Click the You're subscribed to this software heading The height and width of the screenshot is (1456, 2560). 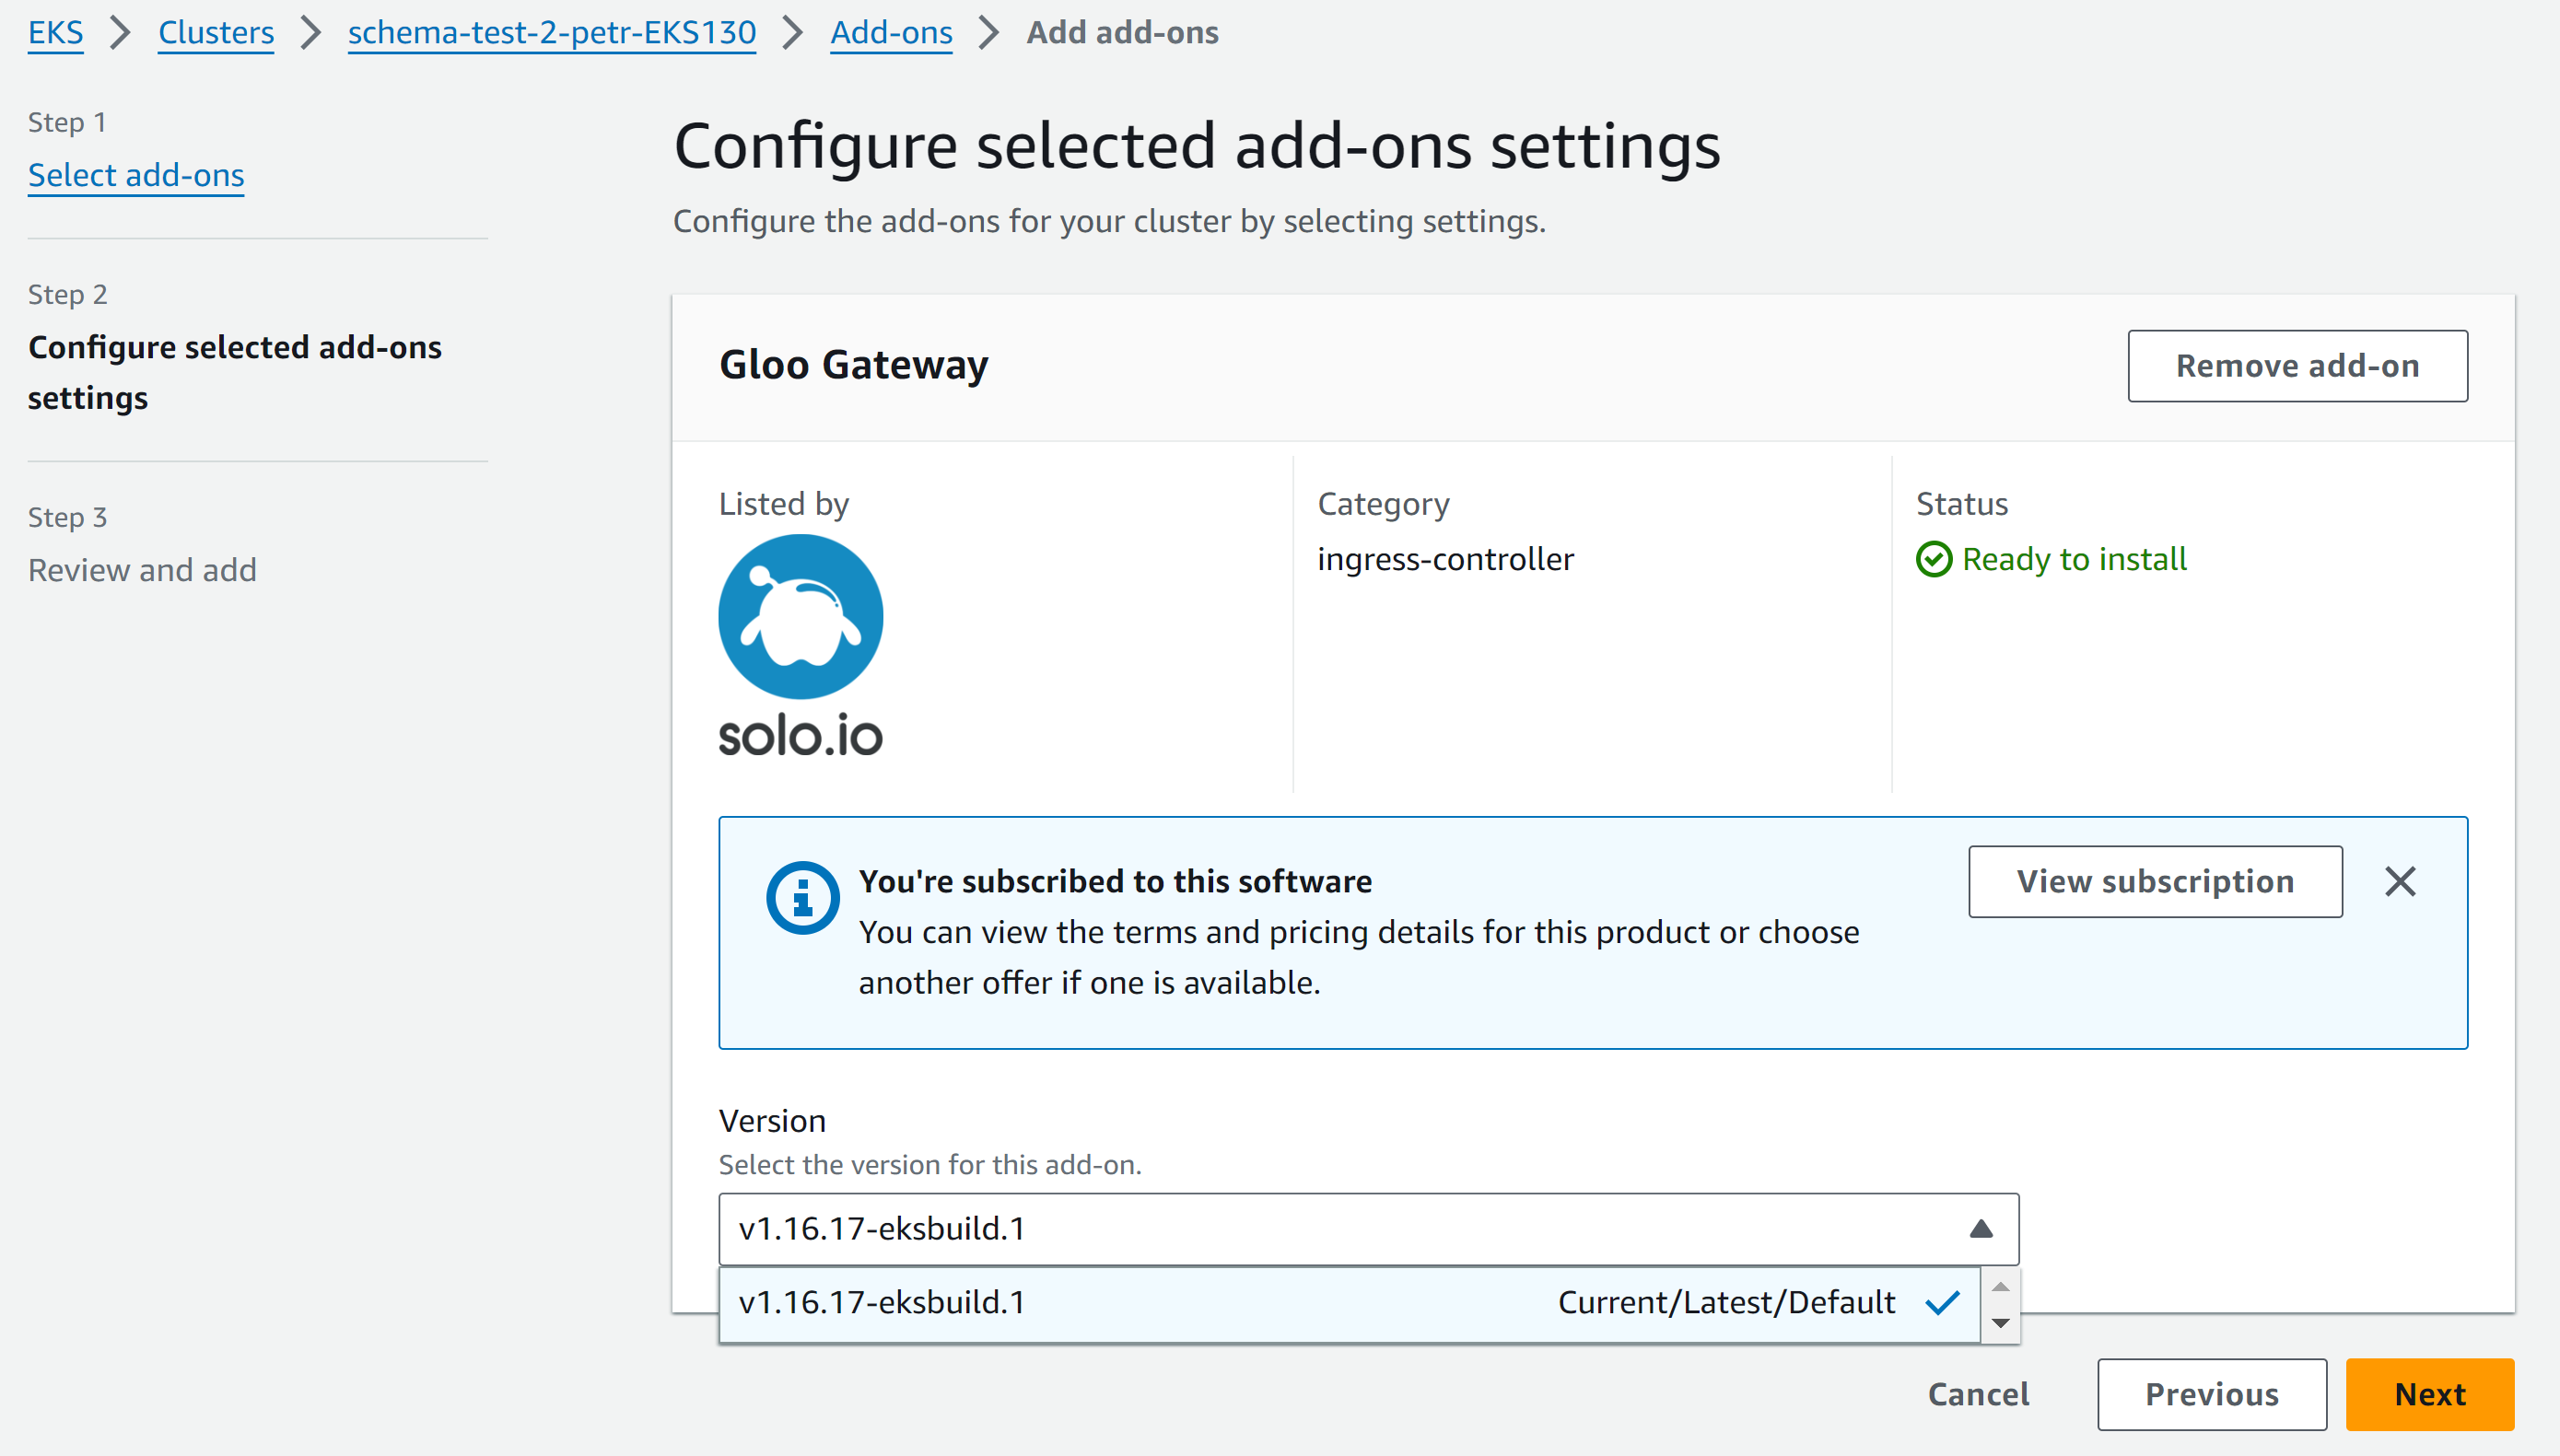(1115, 881)
